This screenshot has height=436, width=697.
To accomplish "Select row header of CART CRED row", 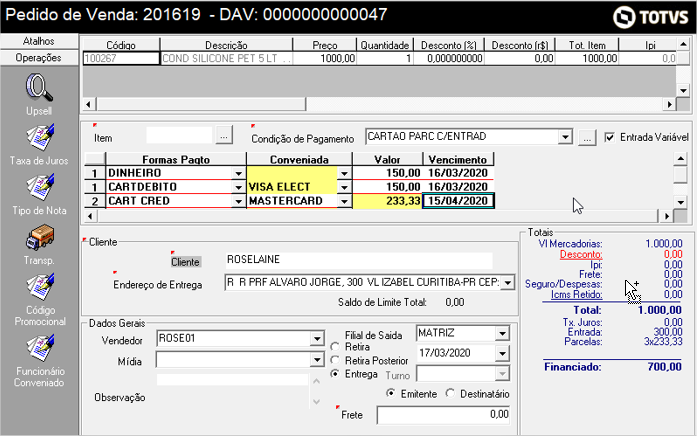I will point(95,201).
